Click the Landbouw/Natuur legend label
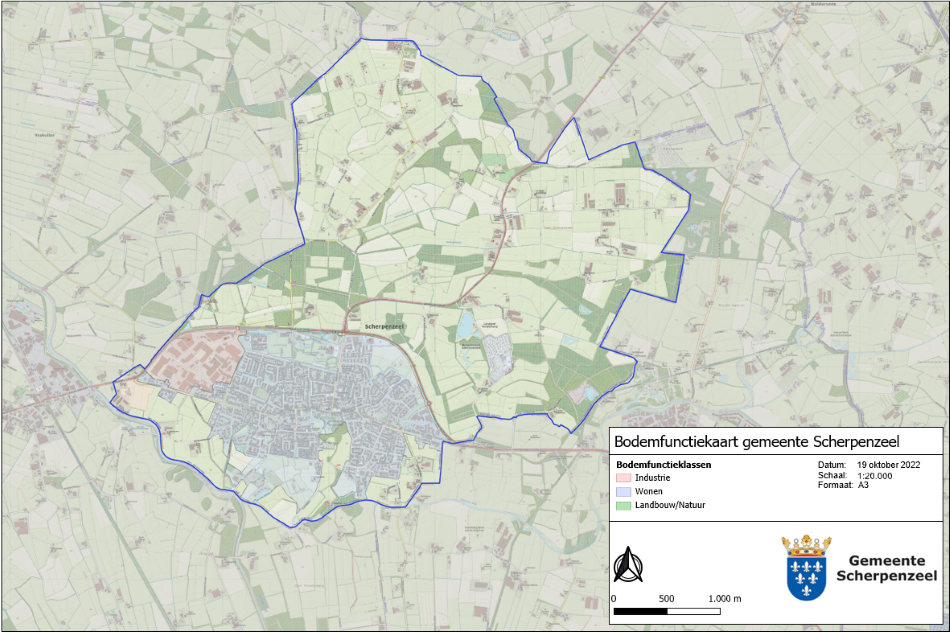This screenshot has width=950, height=632. click(x=670, y=506)
